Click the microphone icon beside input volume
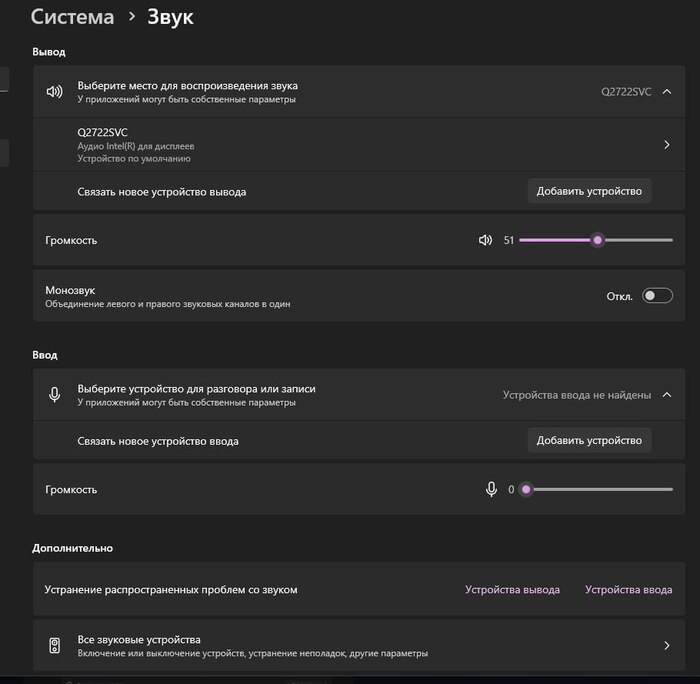 (x=491, y=489)
